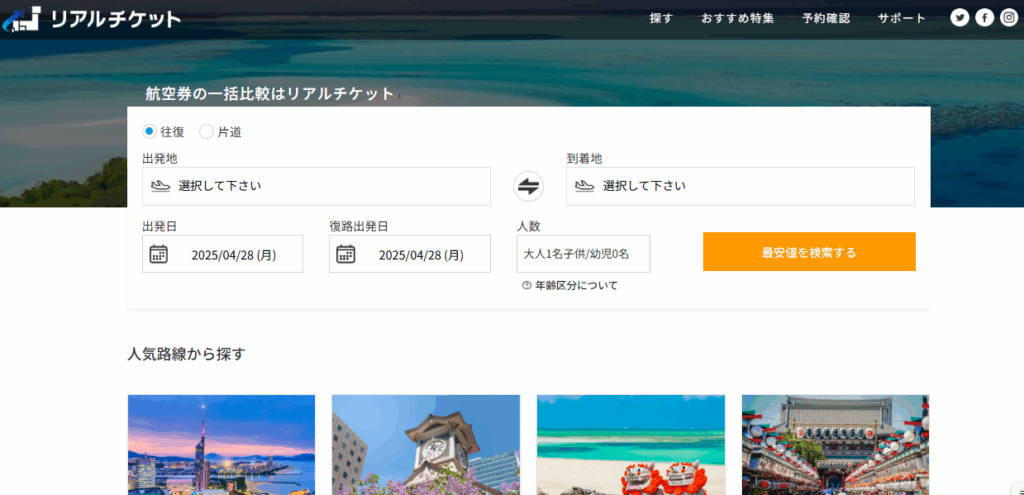Click the plane icon in 出発地 field
1024x495 pixels.
(160, 186)
